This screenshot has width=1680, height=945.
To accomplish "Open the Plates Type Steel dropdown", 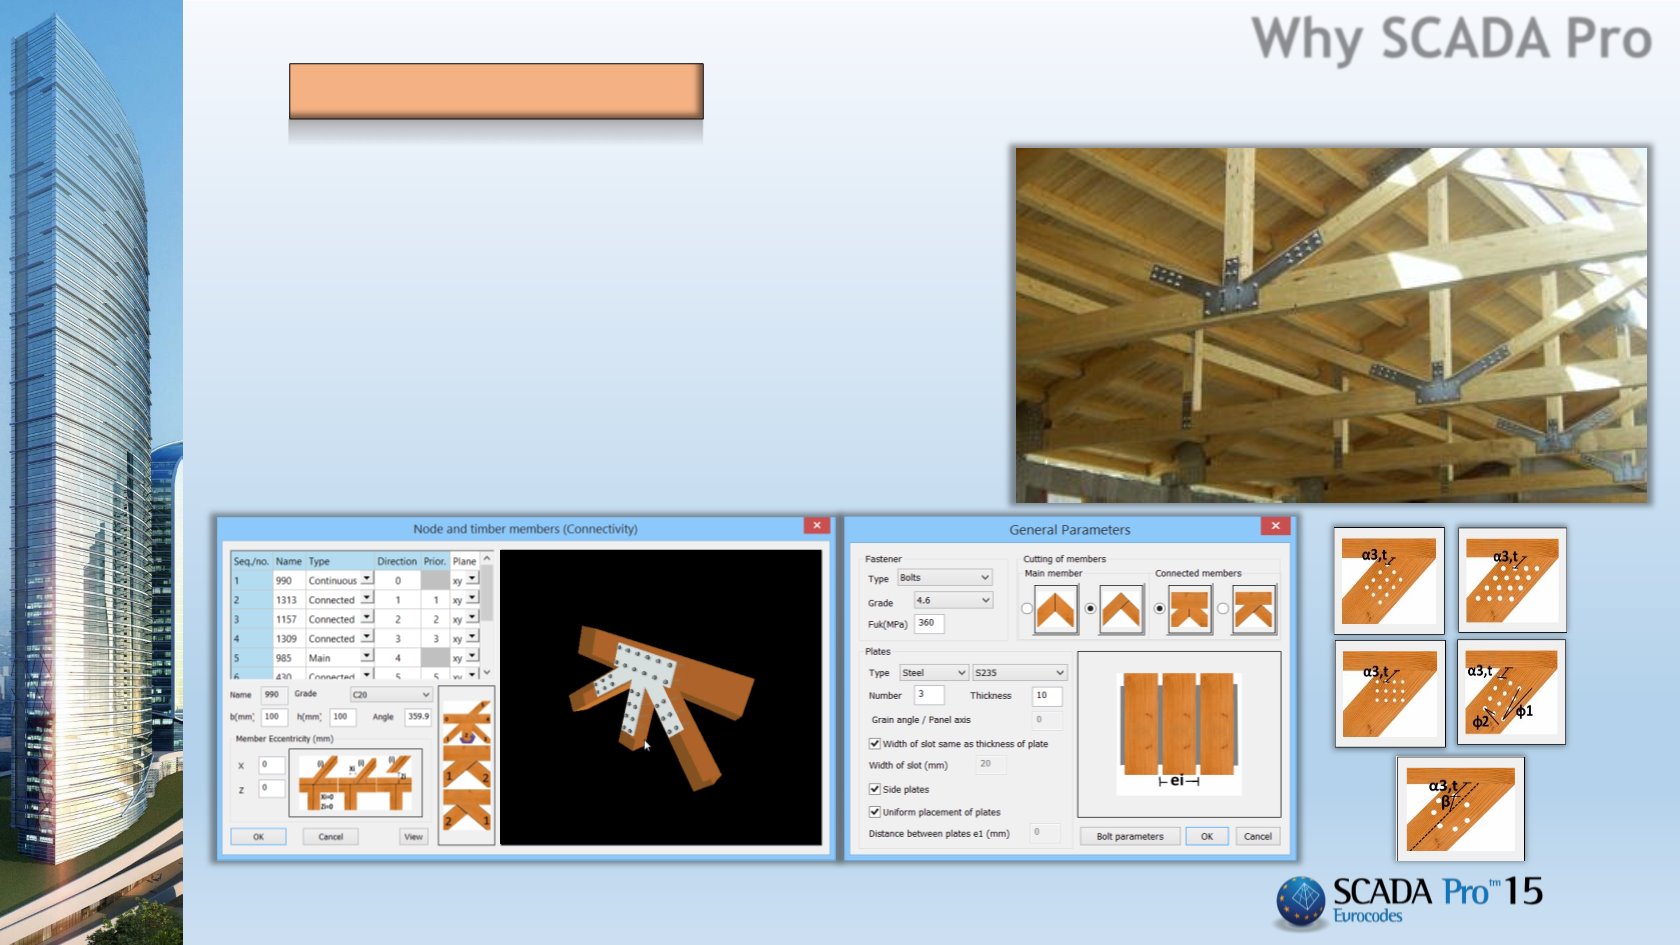I will [933, 673].
